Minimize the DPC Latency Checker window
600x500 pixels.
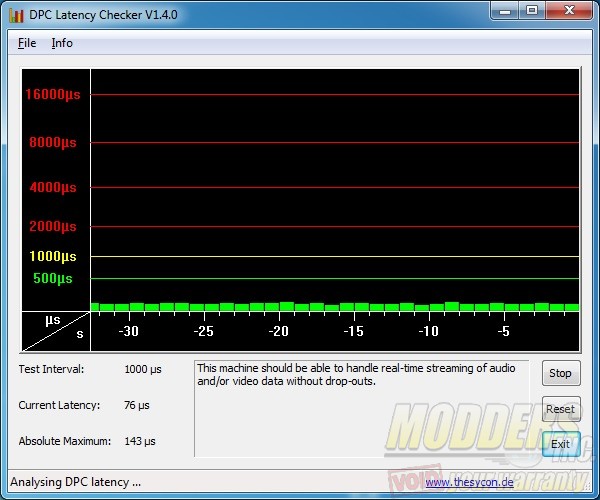(x=505, y=12)
